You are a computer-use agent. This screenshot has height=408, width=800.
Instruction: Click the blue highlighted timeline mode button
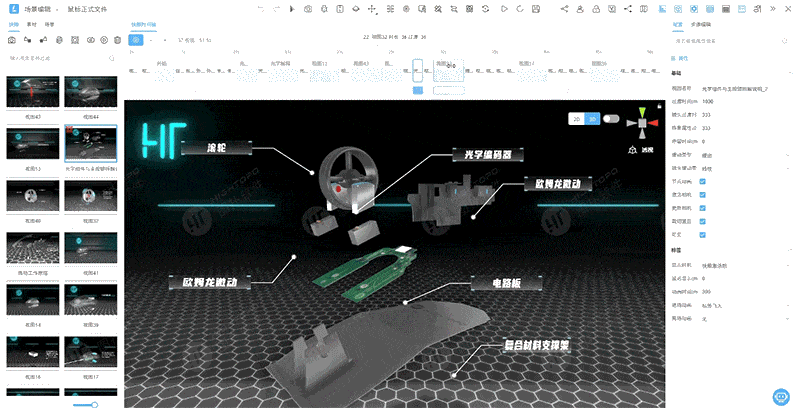pyautogui.click(x=136, y=40)
